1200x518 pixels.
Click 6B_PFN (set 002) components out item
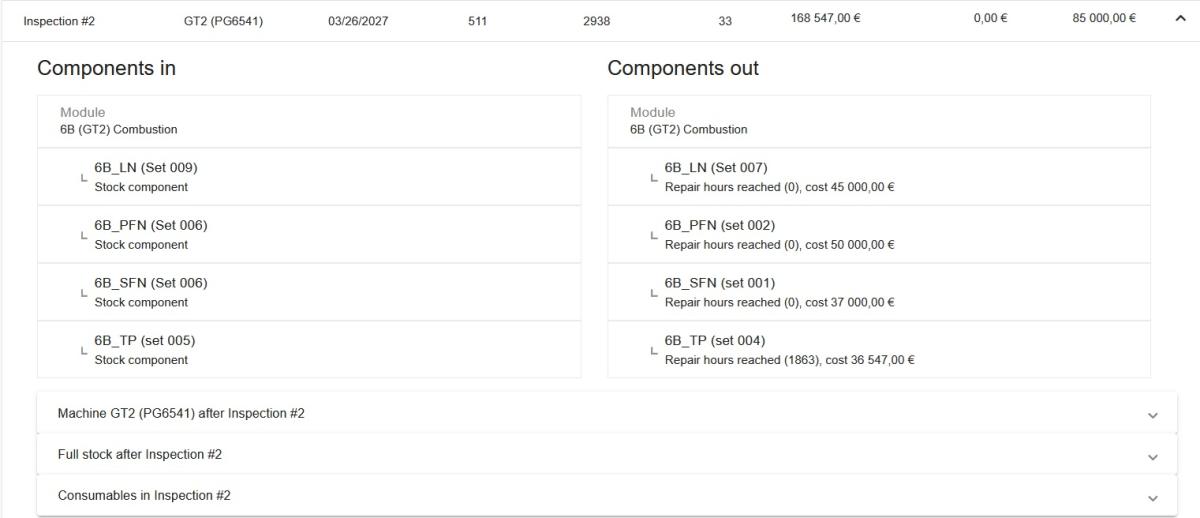720,234
